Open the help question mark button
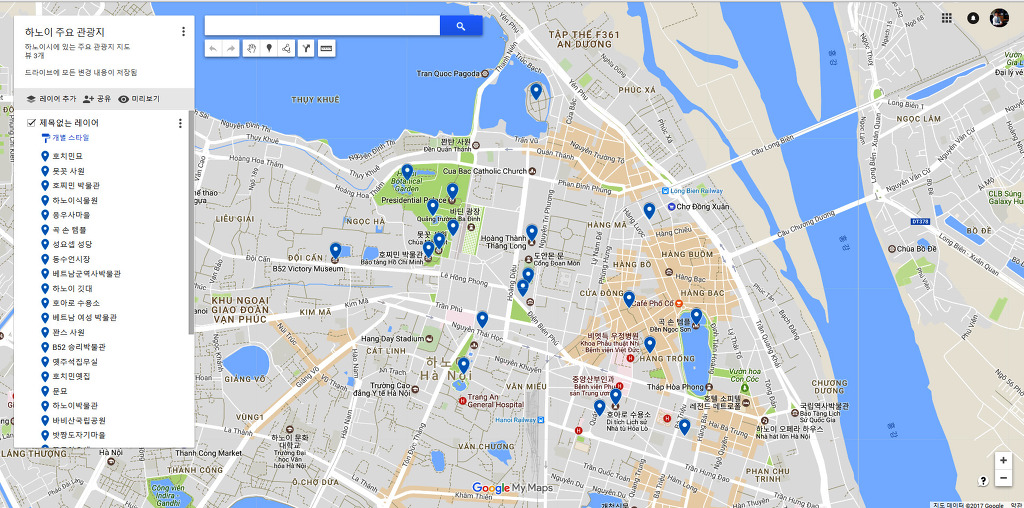 pyautogui.click(x=983, y=481)
